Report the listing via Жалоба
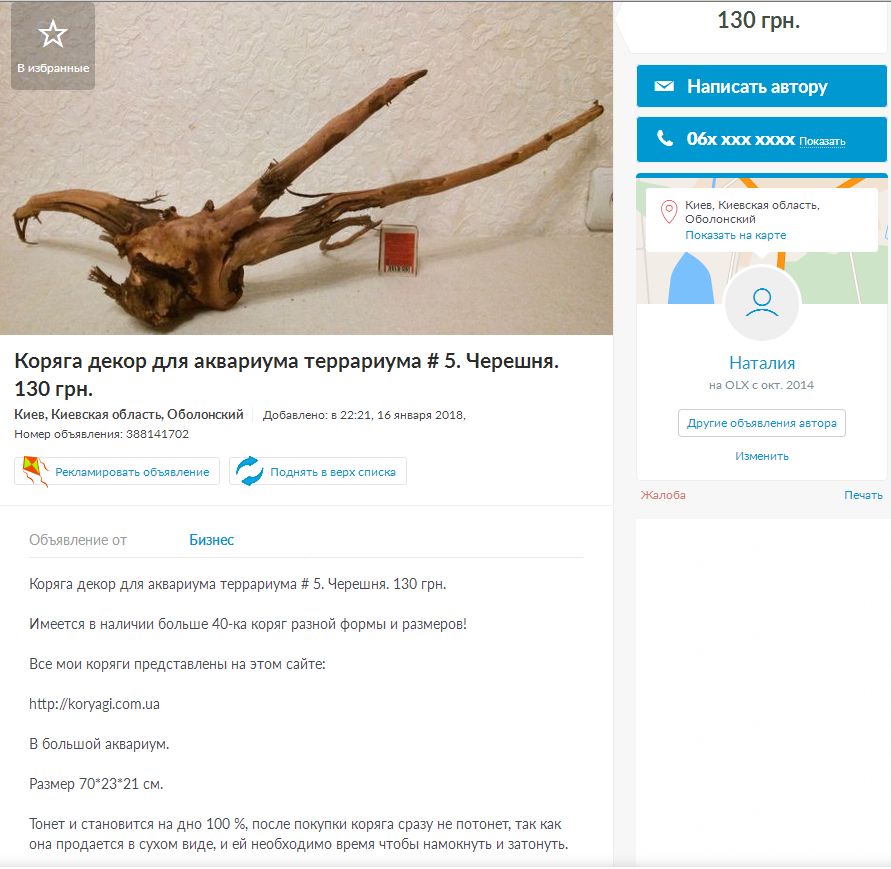 [x=663, y=495]
